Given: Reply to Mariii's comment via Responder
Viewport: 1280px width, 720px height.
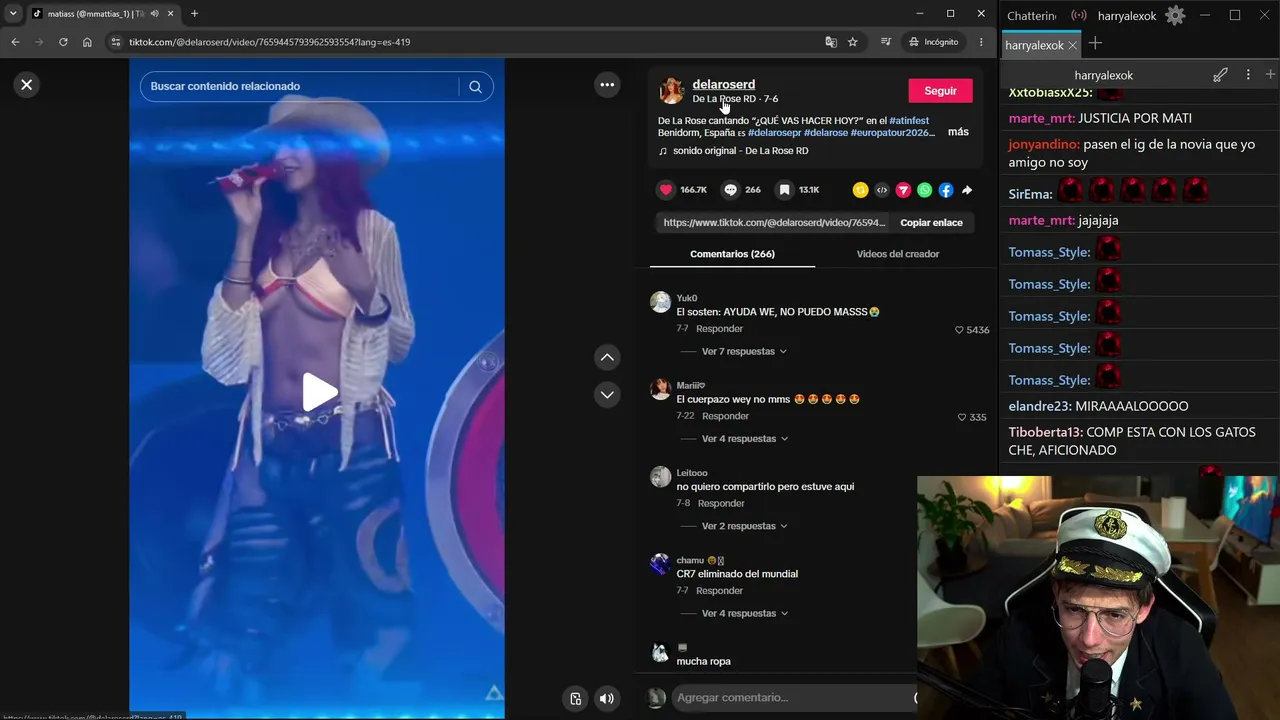Looking at the screenshot, I should (x=725, y=416).
